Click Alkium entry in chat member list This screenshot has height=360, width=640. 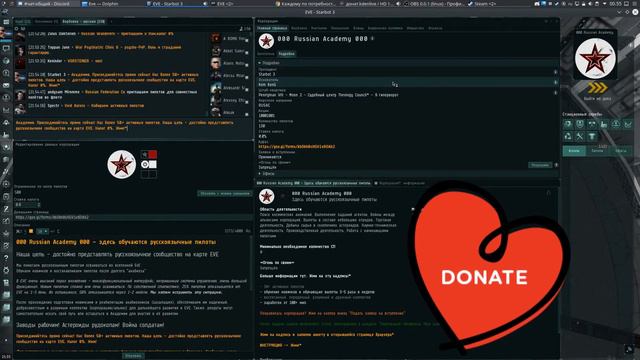pyautogui.click(x=229, y=112)
